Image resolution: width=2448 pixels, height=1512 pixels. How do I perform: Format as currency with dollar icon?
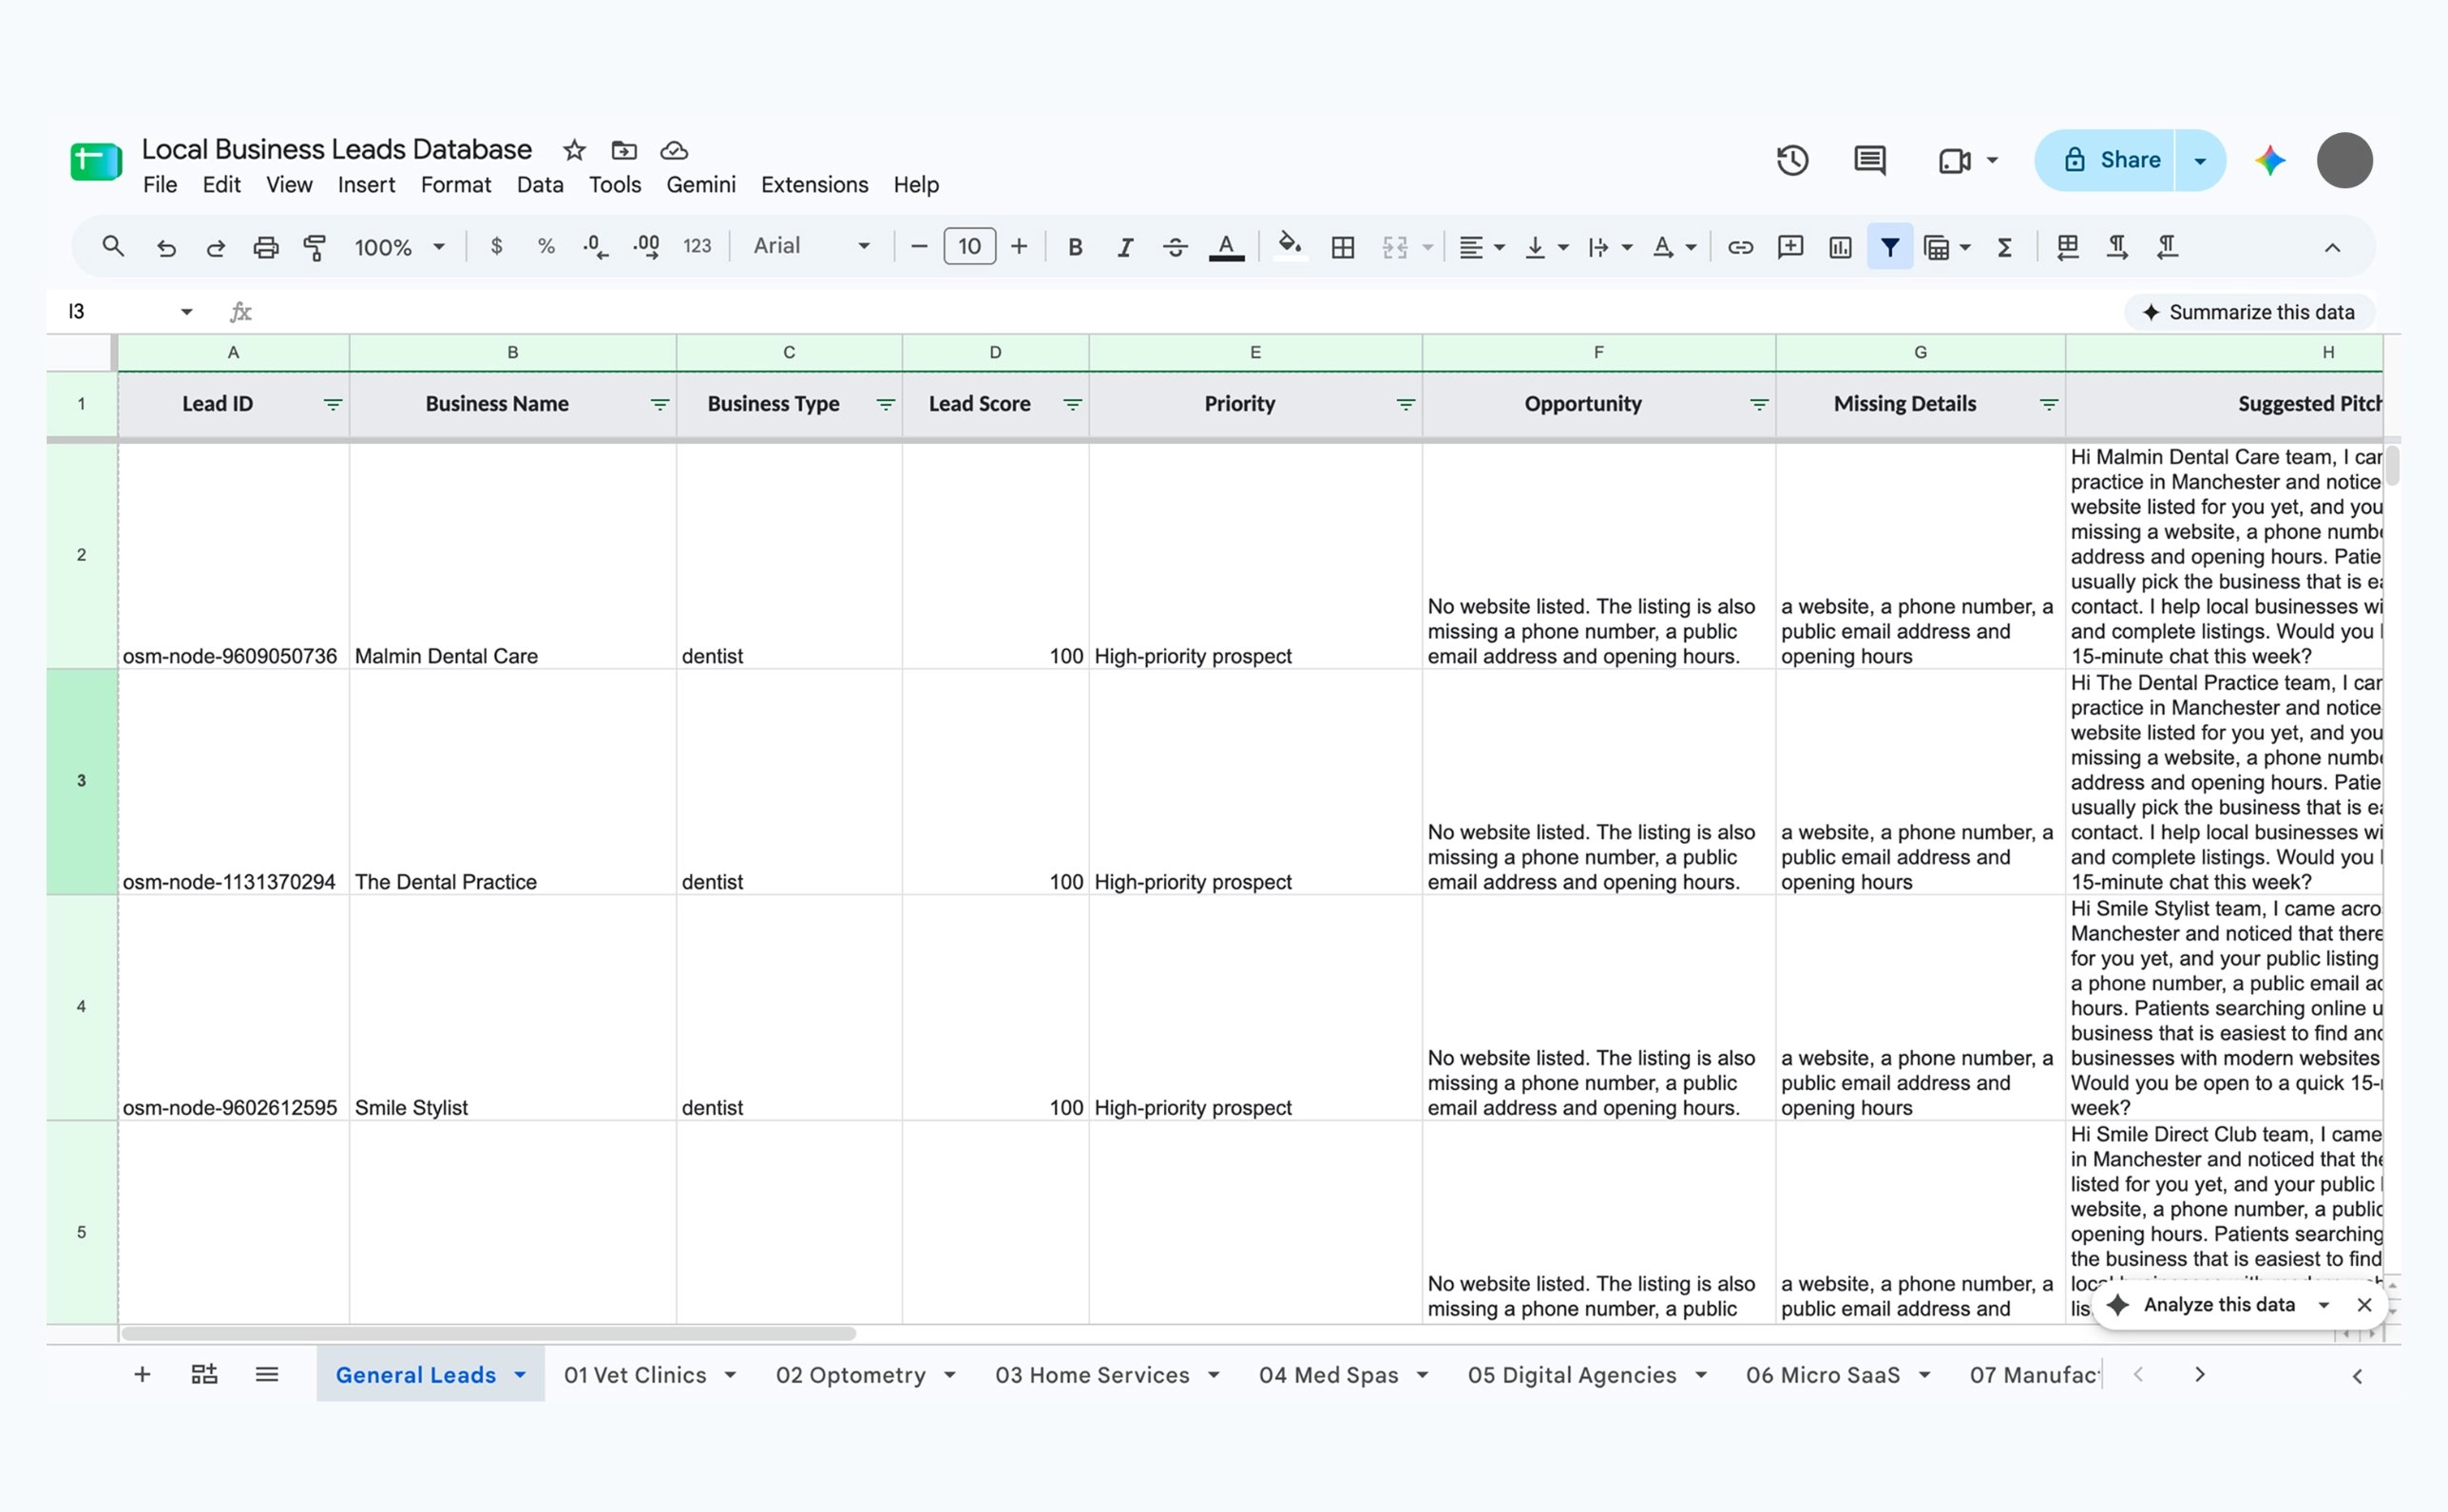[x=496, y=246]
